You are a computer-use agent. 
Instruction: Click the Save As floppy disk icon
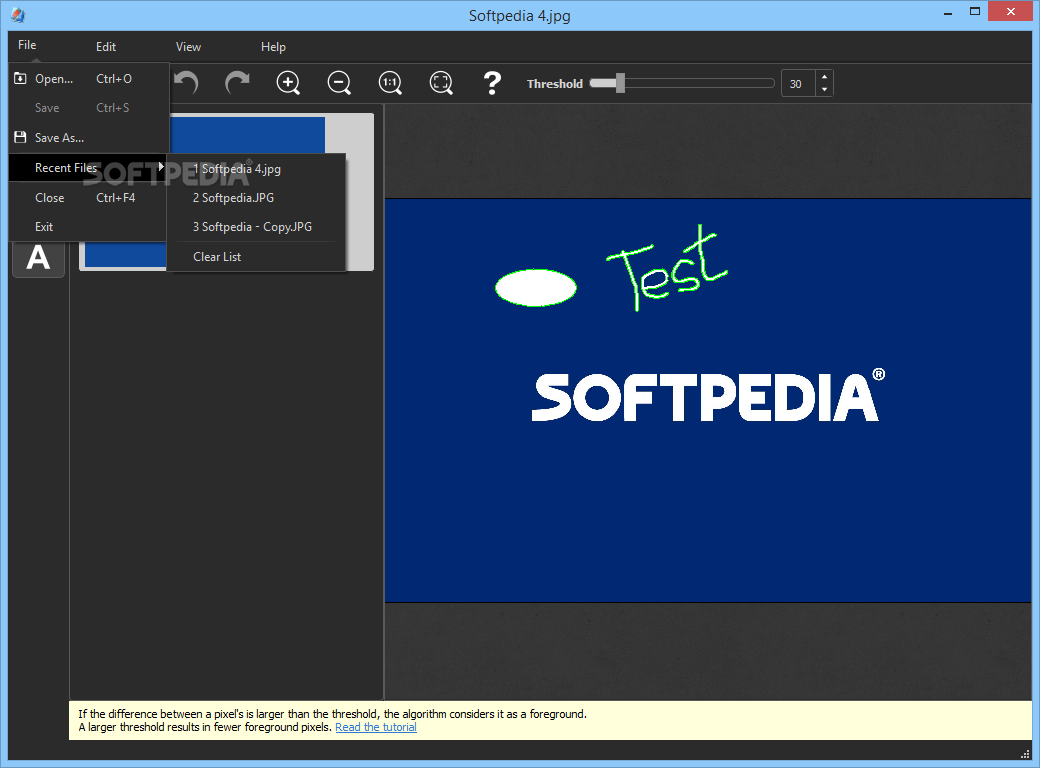tap(21, 137)
